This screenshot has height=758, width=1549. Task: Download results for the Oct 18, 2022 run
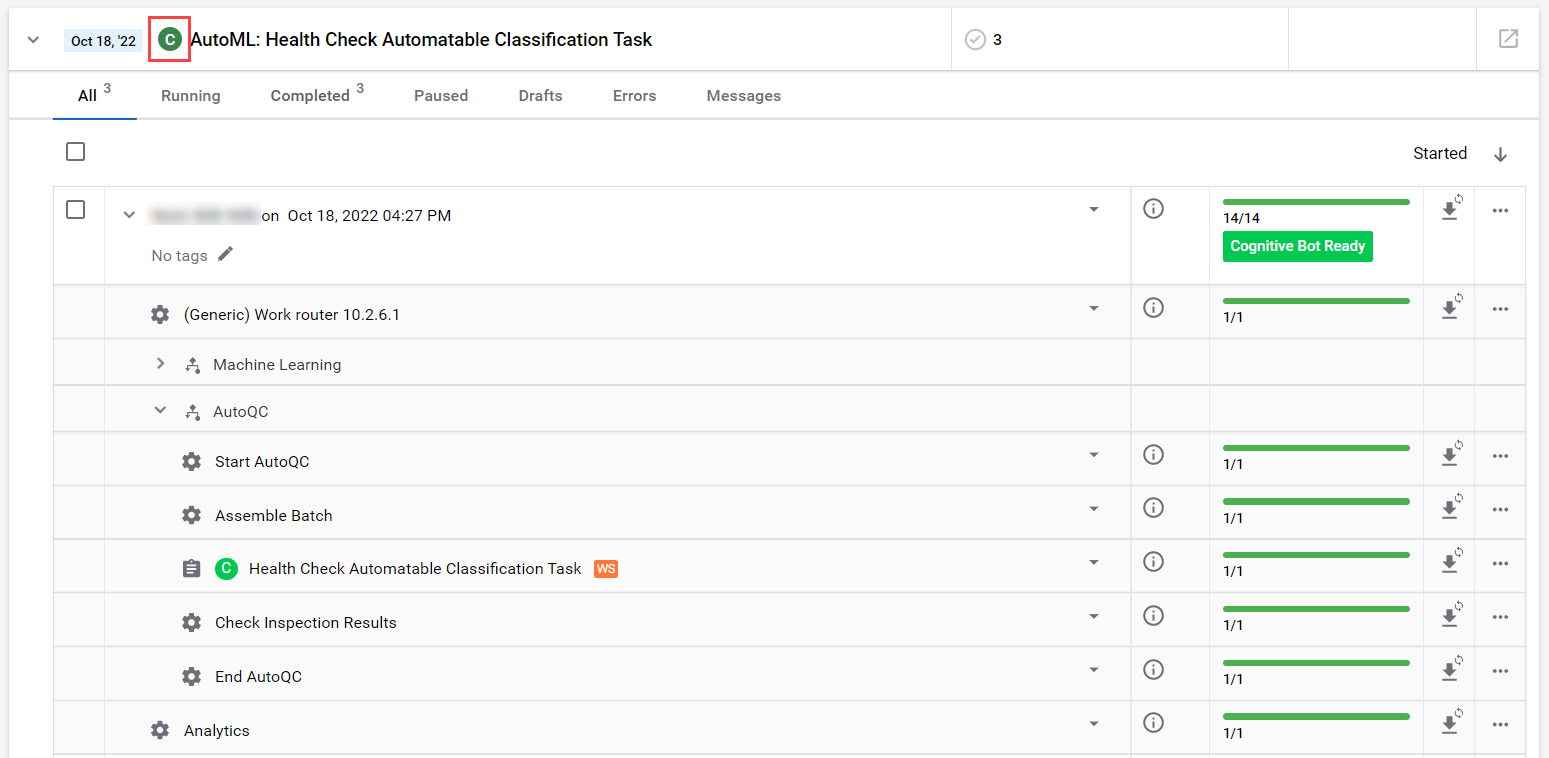point(1449,209)
